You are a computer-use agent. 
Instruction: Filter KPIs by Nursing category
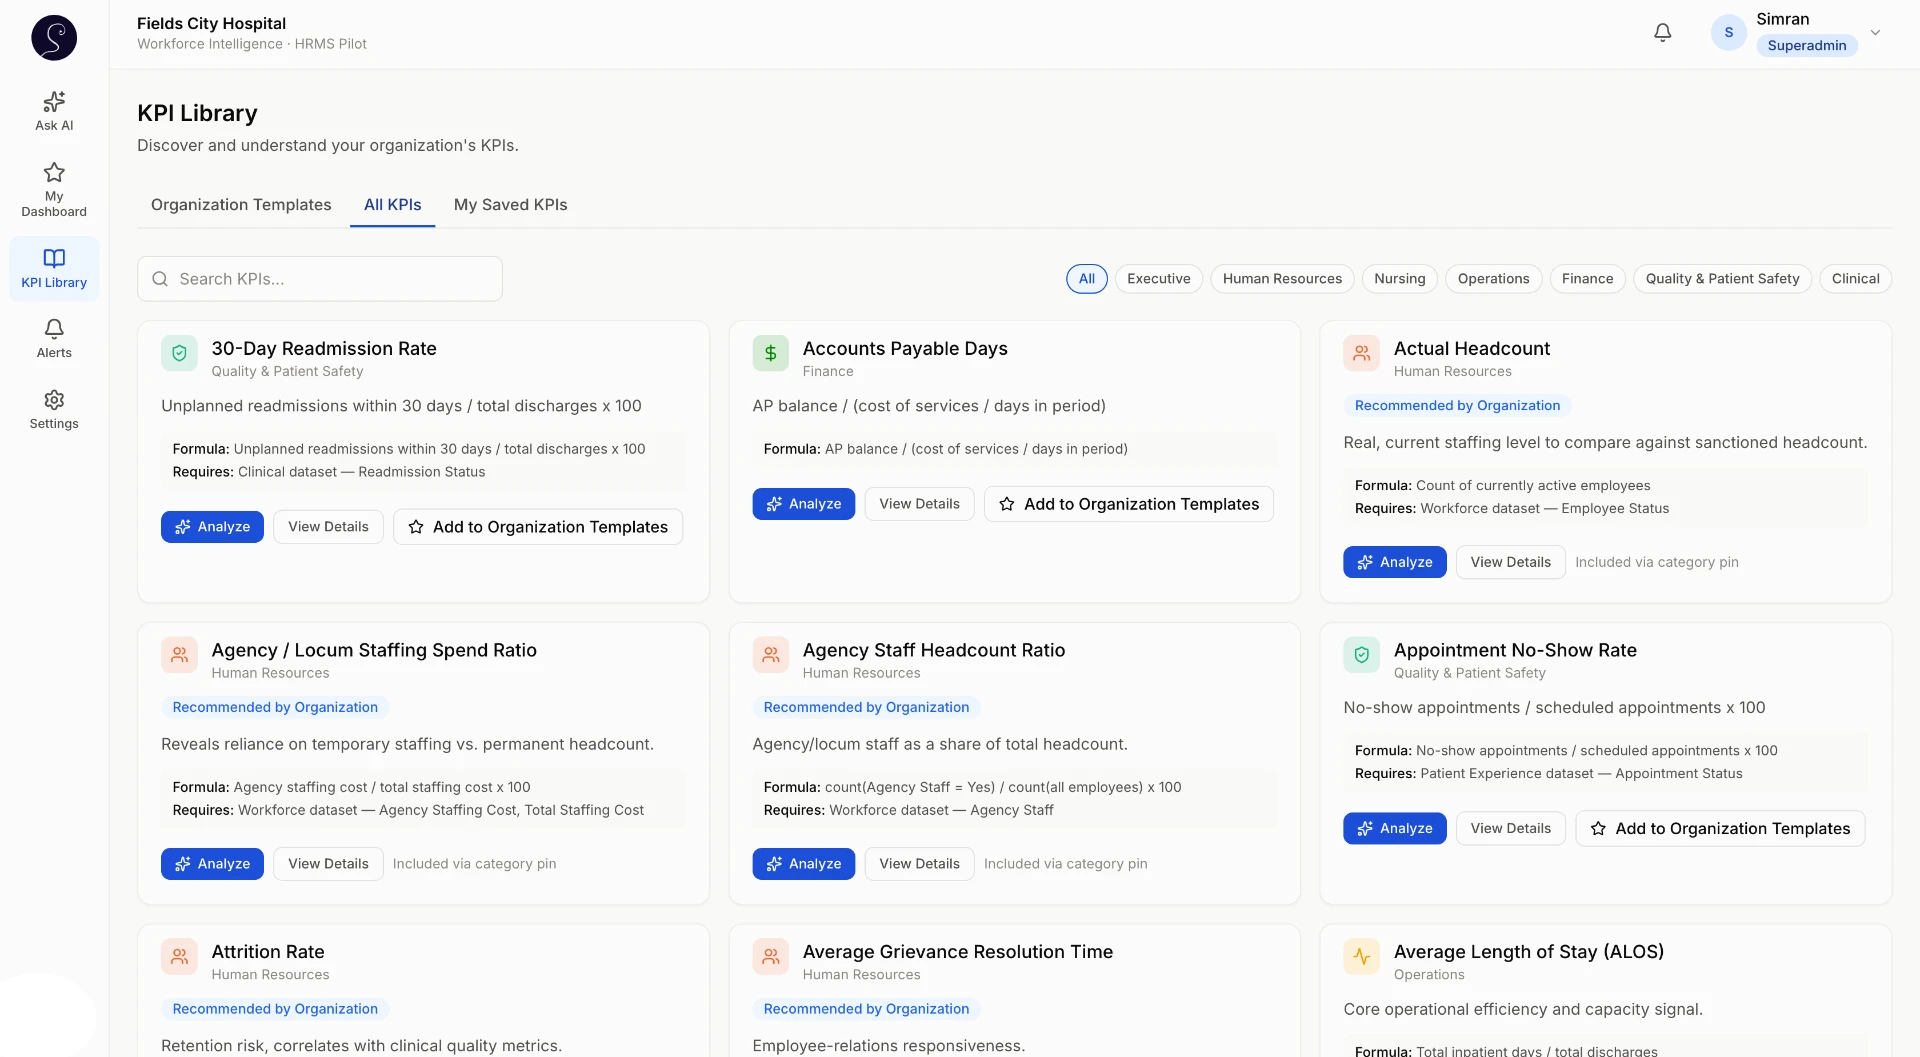coord(1399,279)
